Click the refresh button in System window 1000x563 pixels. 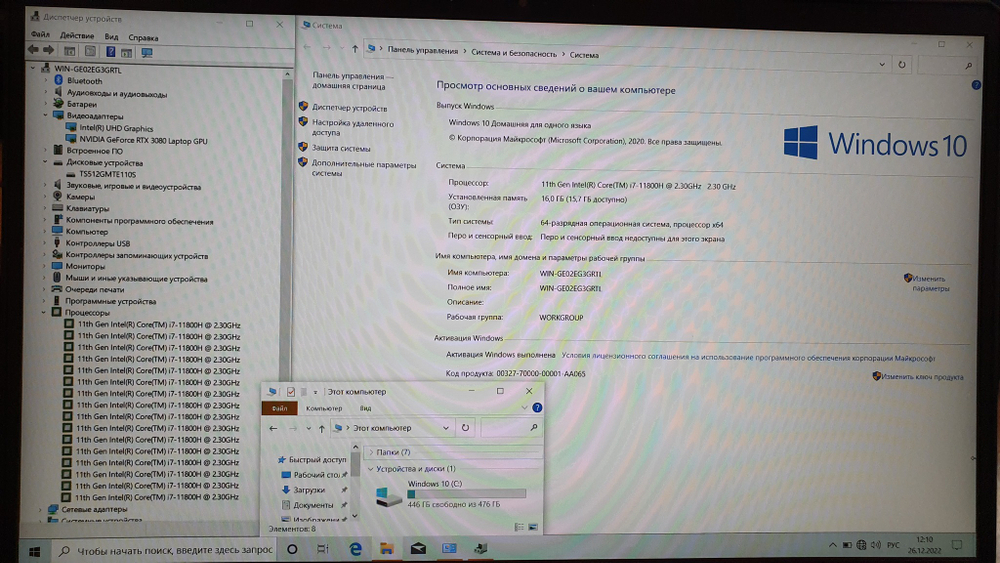click(x=902, y=64)
